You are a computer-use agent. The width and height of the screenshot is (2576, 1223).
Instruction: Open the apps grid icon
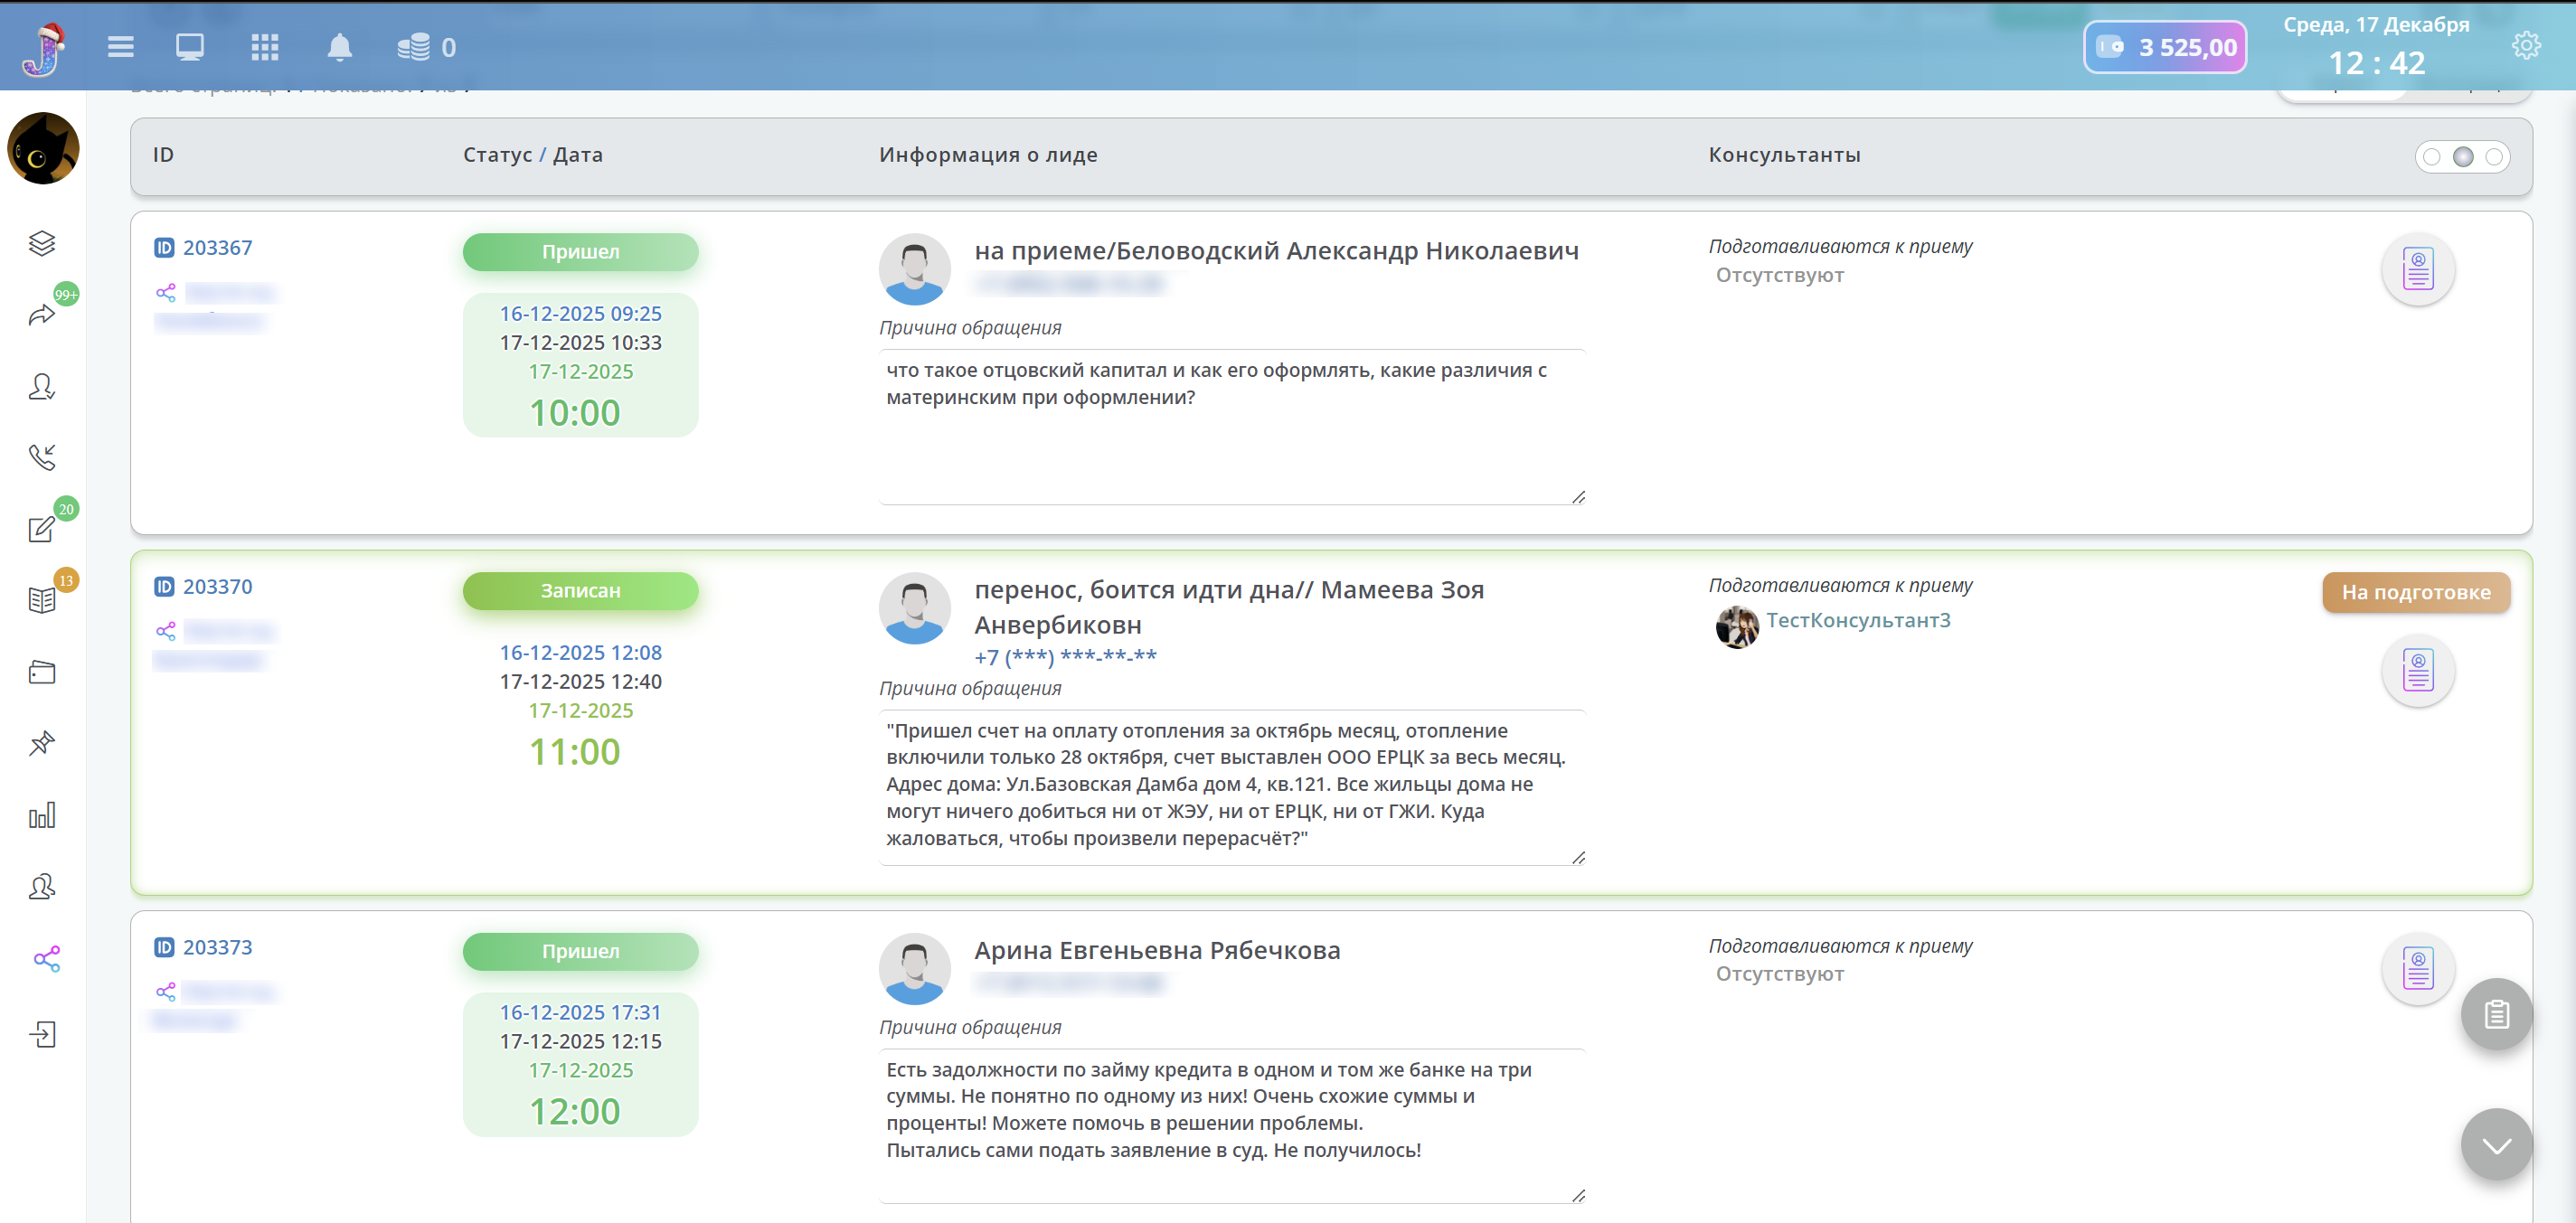264,47
